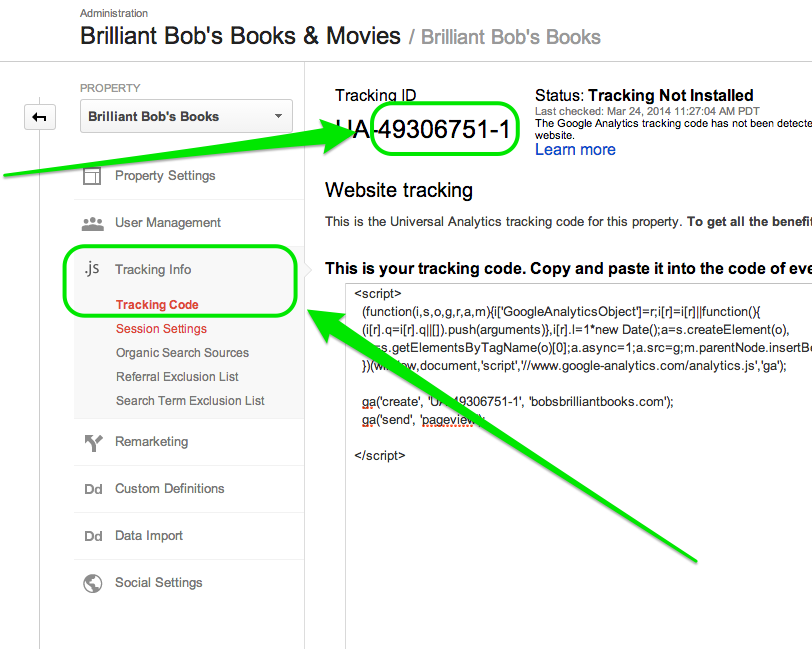This screenshot has height=649, width=812.
Task: Open Organic Search Sources
Action: [x=182, y=353]
